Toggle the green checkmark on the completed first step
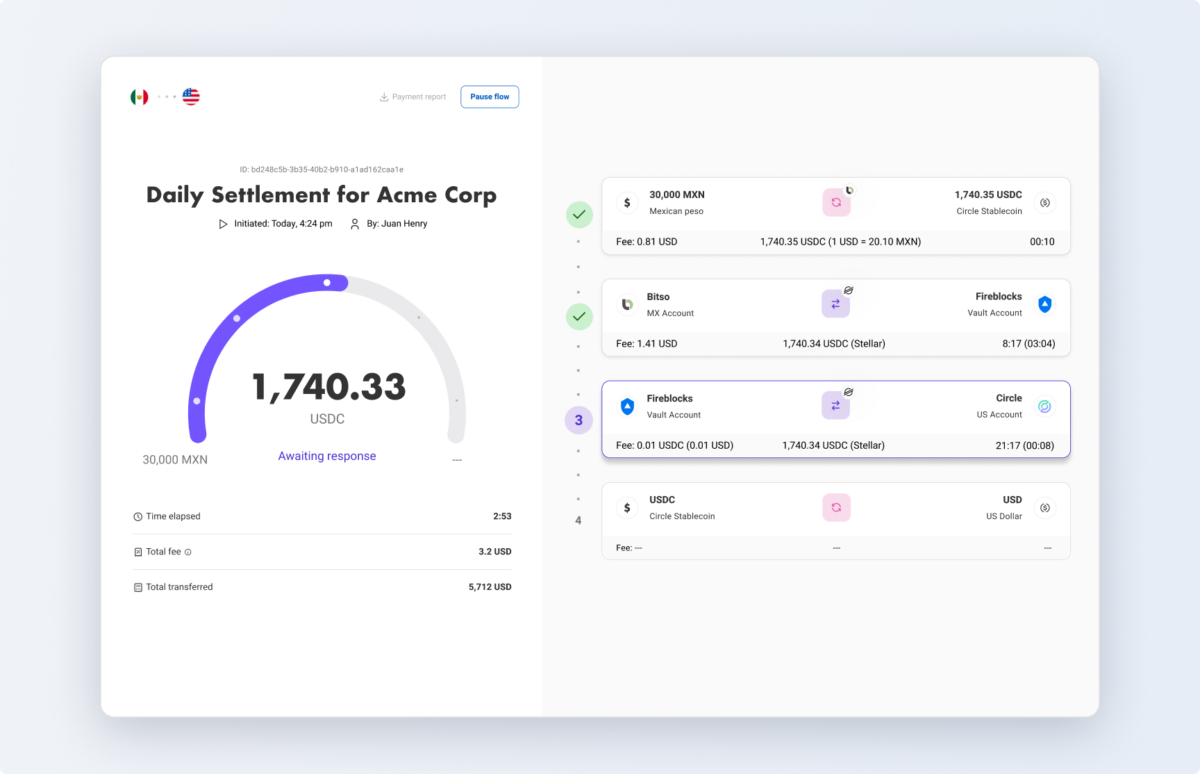The width and height of the screenshot is (1200, 774). click(579, 214)
